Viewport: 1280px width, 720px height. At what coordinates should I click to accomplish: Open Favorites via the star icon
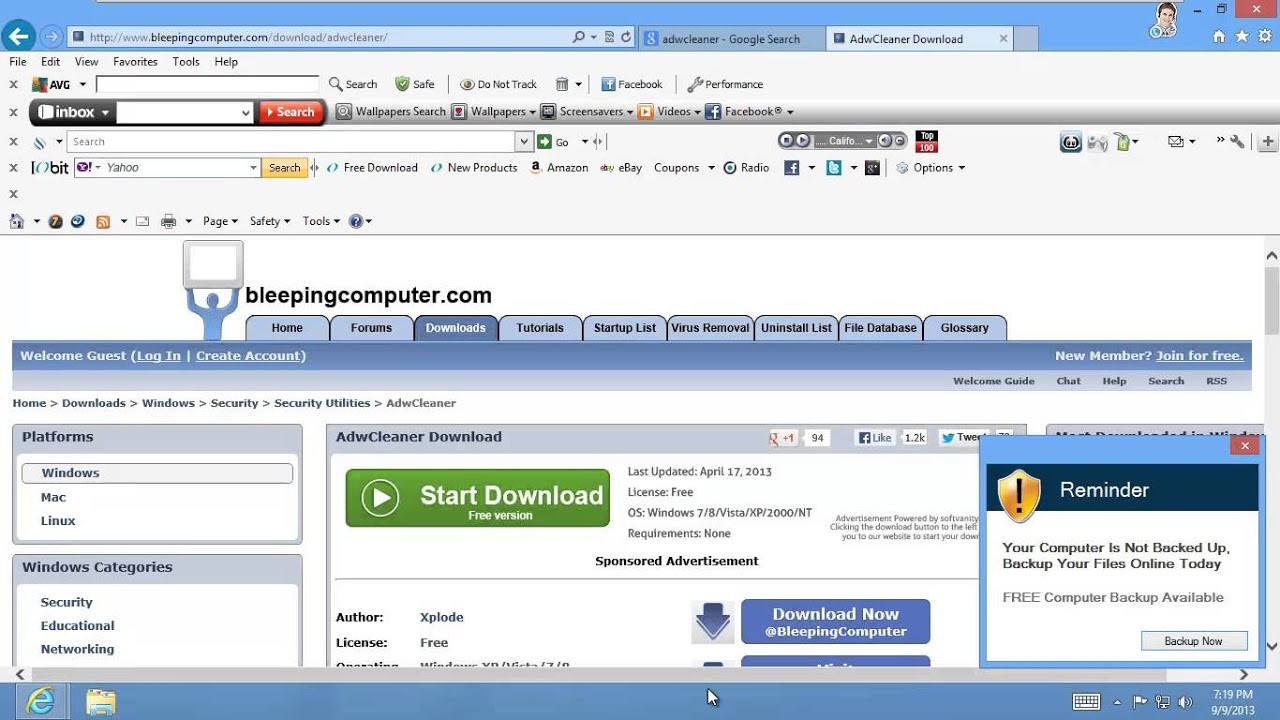point(1242,37)
